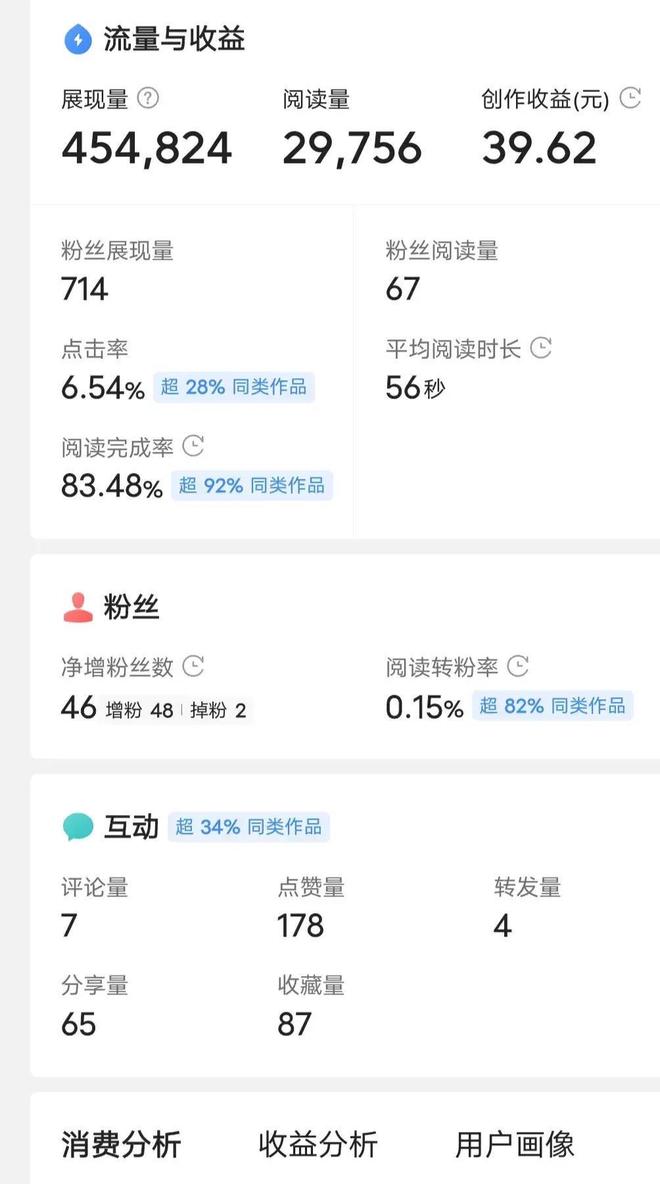Image resolution: width=660 pixels, height=1184 pixels.
Task: Tap the 创作收益 value 39.62
Action: (x=539, y=147)
